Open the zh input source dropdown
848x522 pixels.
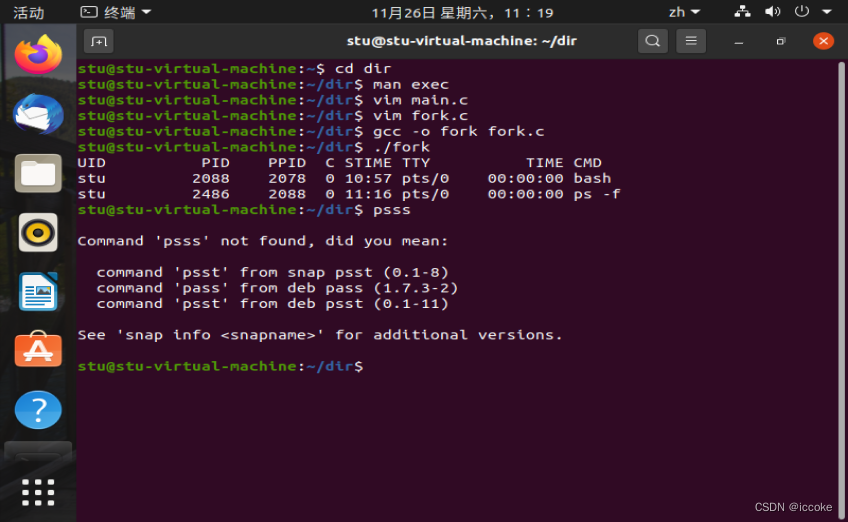point(684,12)
